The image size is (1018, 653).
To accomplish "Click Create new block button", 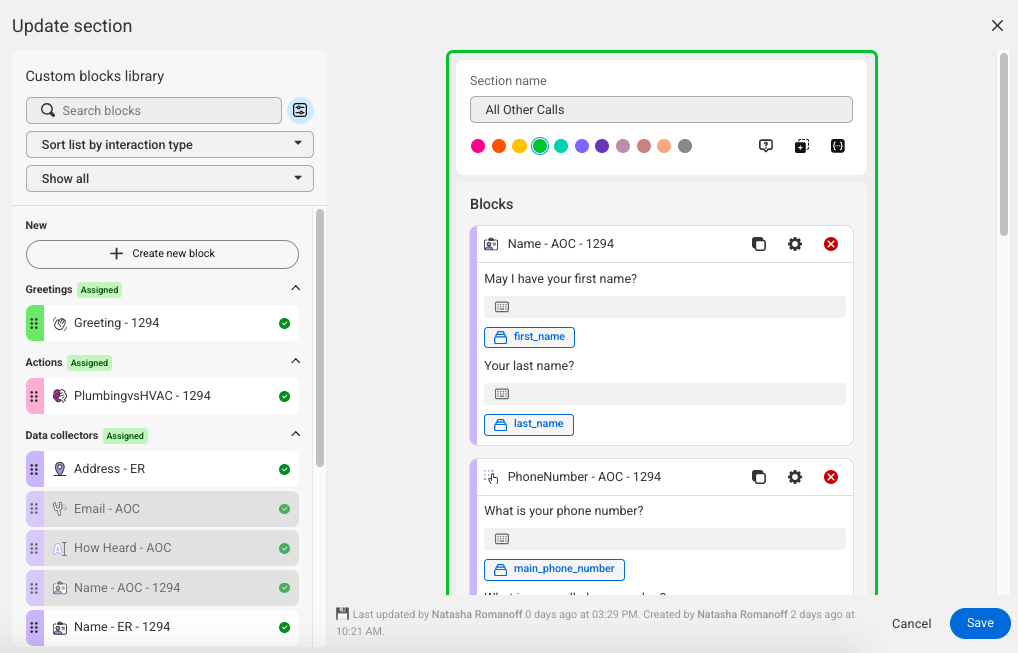I will [x=162, y=254].
